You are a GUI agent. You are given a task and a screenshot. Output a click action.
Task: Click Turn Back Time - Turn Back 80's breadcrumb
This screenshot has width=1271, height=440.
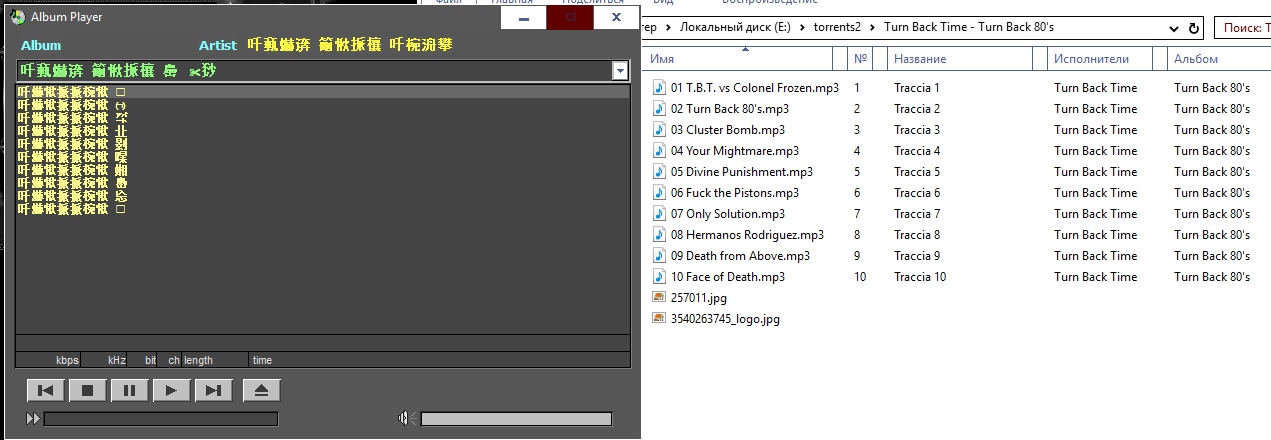[x=969, y=28]
